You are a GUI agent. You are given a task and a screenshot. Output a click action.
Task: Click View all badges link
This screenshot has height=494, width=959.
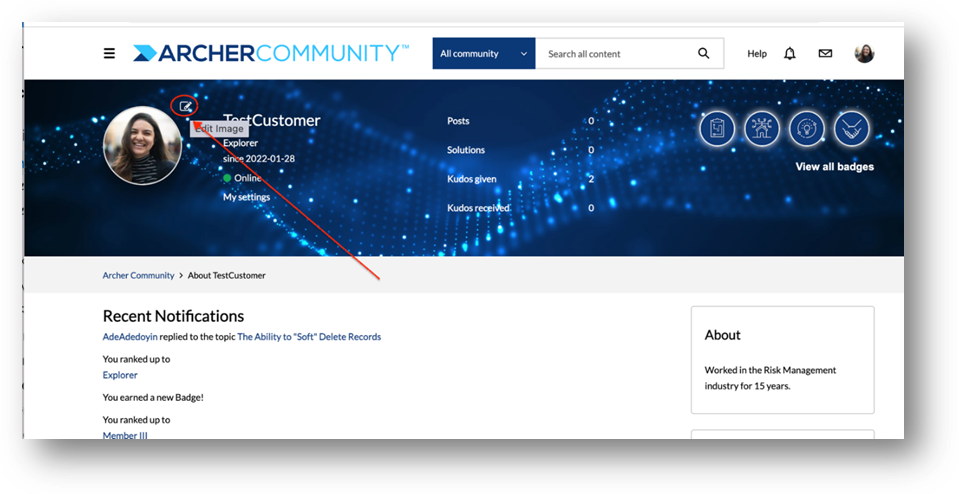click(834, 166)
